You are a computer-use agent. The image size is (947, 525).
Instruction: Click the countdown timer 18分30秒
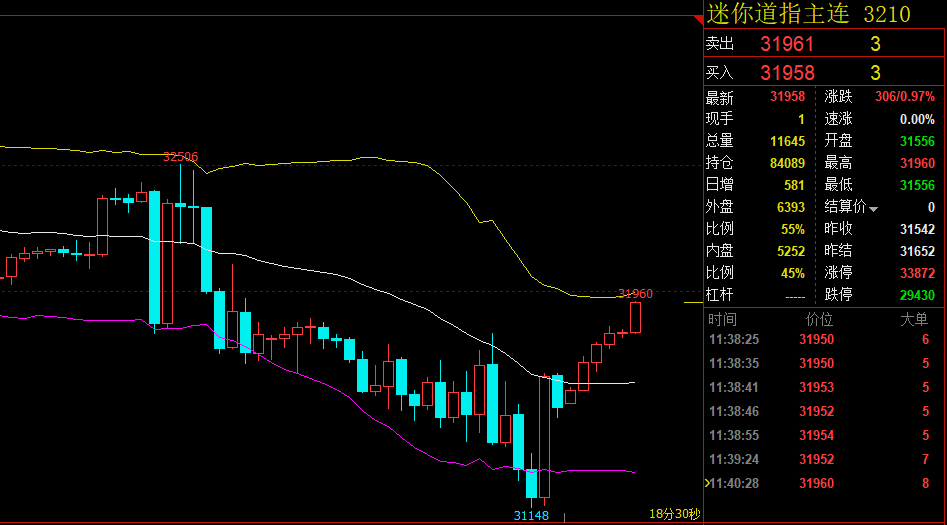[675, 514]
